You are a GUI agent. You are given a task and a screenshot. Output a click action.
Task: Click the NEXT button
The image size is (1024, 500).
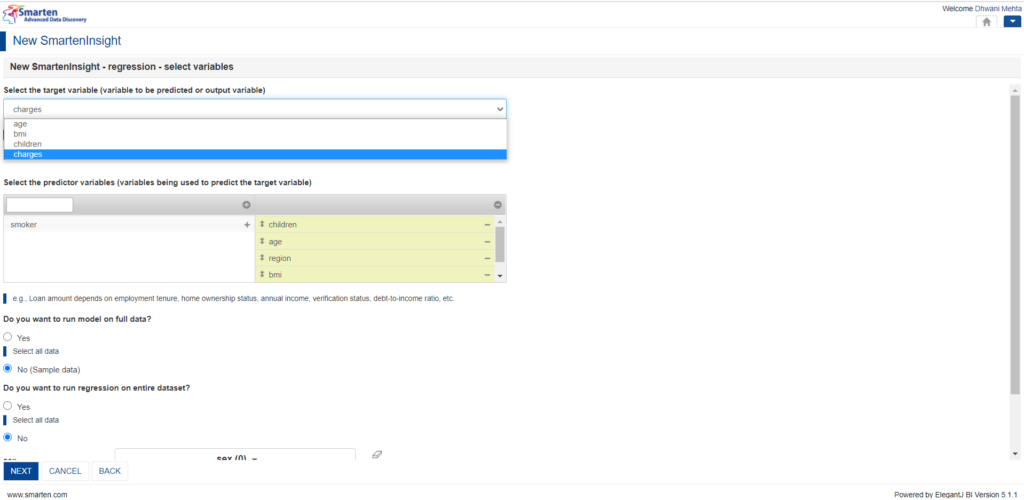[x=21, y=471]
